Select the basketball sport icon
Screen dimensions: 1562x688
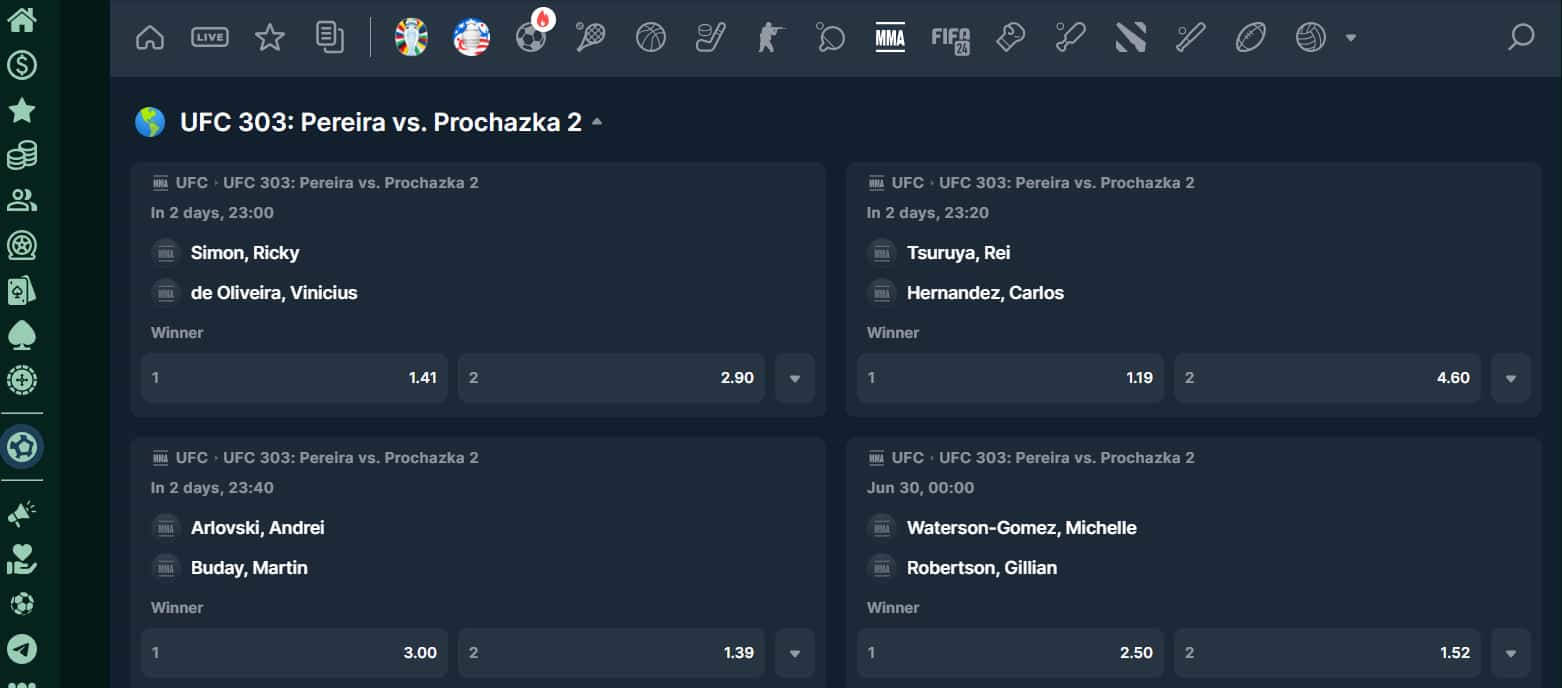click(x=651, y=38)
